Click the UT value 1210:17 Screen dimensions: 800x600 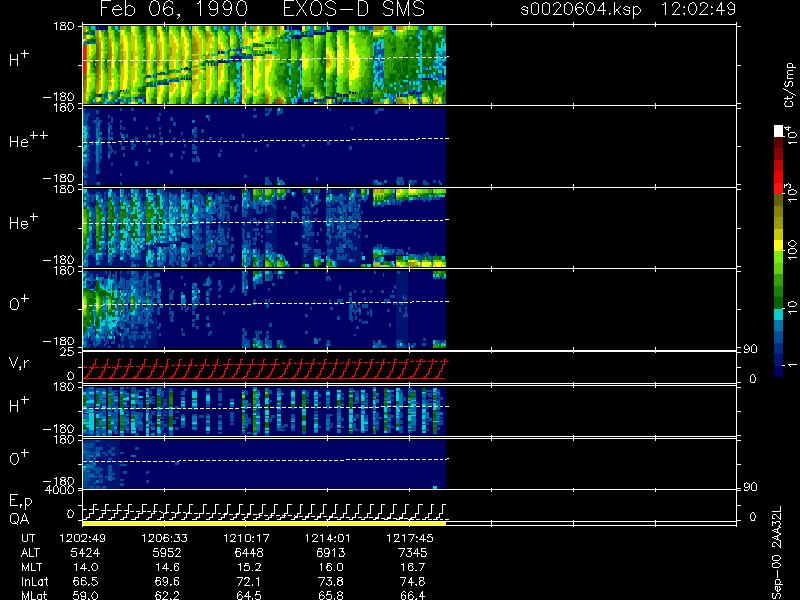click(246, 538)
